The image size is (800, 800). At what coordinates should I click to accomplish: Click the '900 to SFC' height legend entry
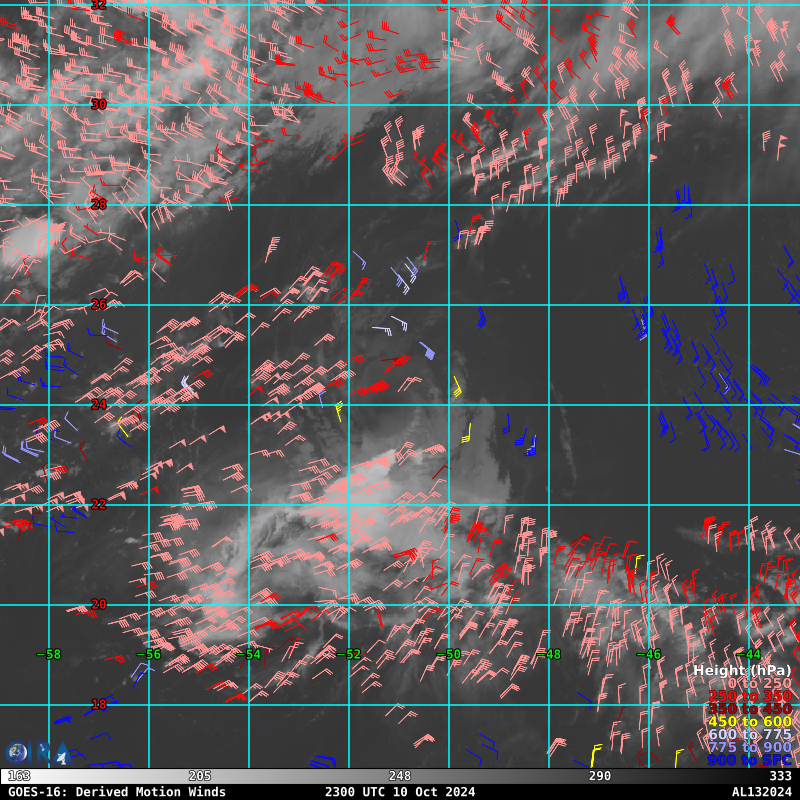pyautogui.click(x=749, y=760)
